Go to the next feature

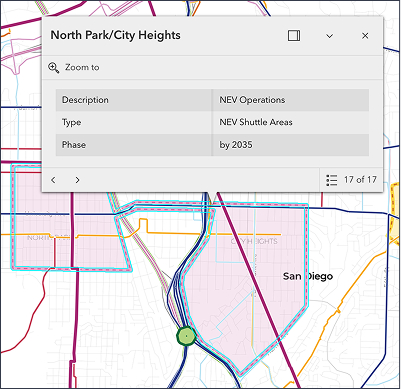coord(77,180)
